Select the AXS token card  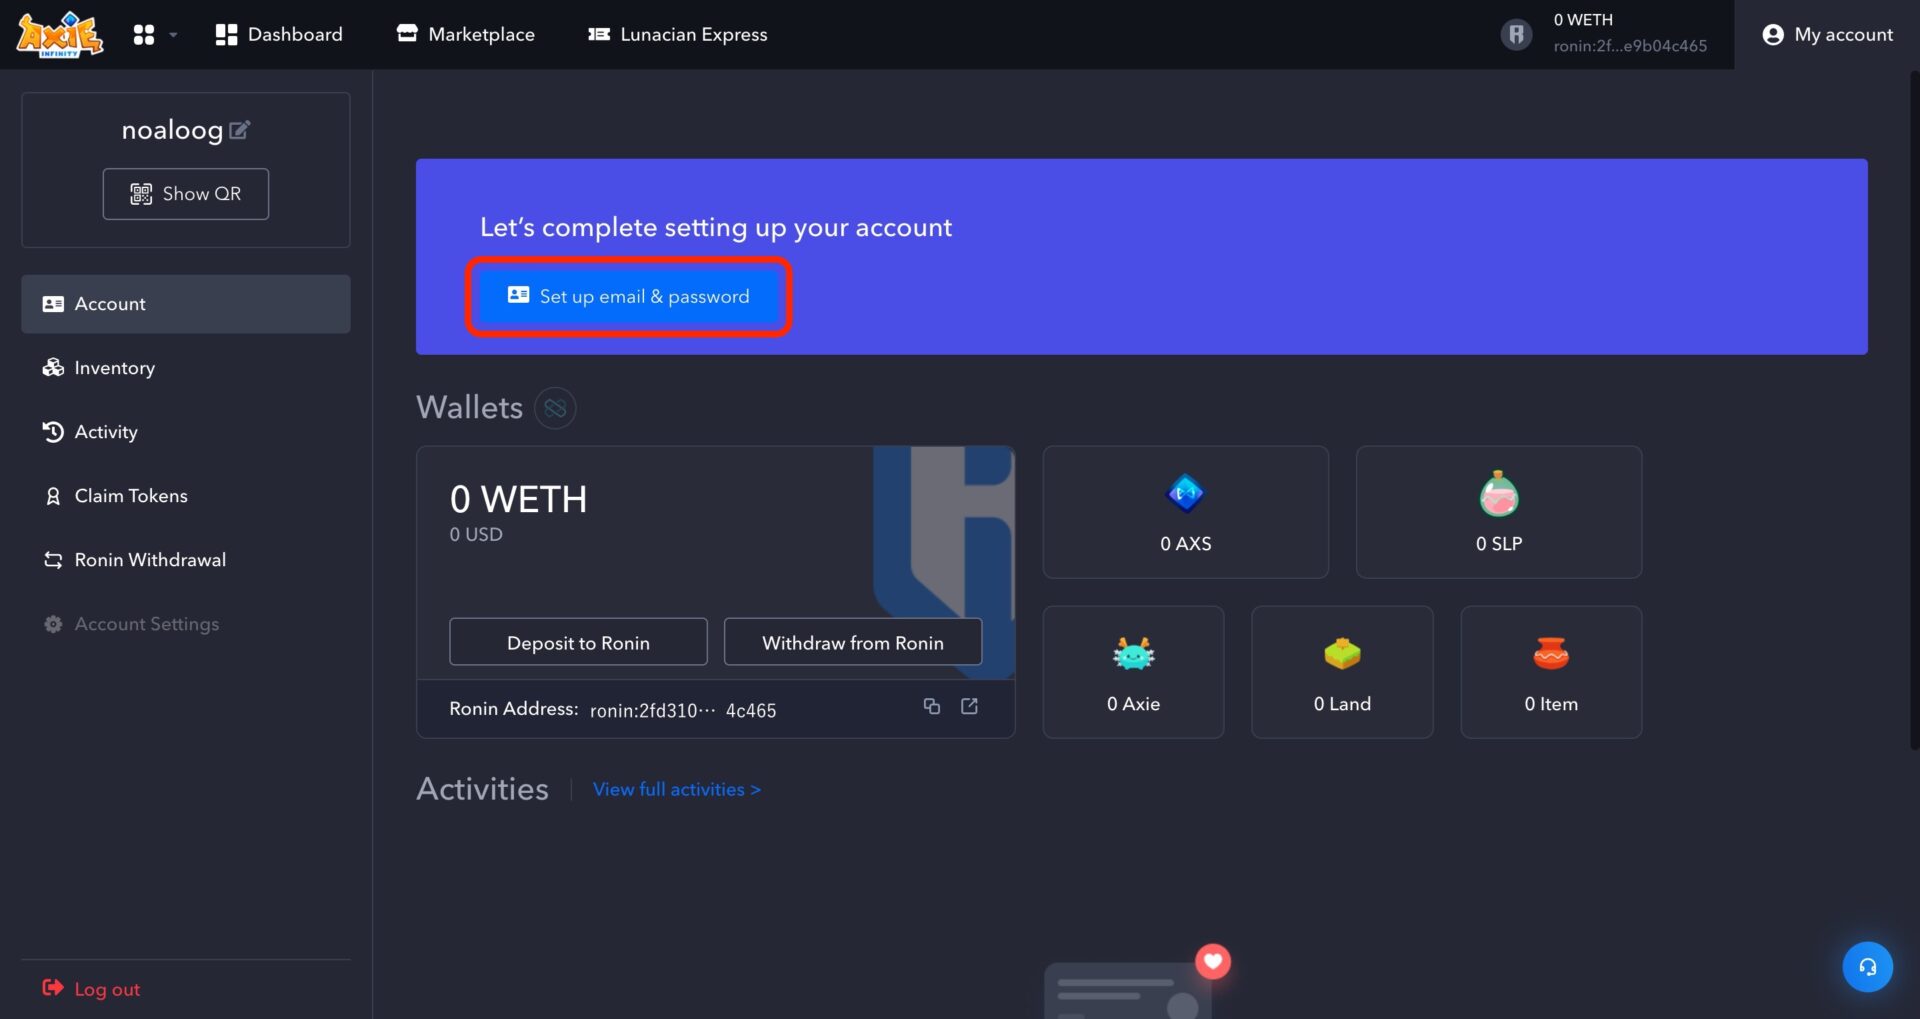(1185, 512)
